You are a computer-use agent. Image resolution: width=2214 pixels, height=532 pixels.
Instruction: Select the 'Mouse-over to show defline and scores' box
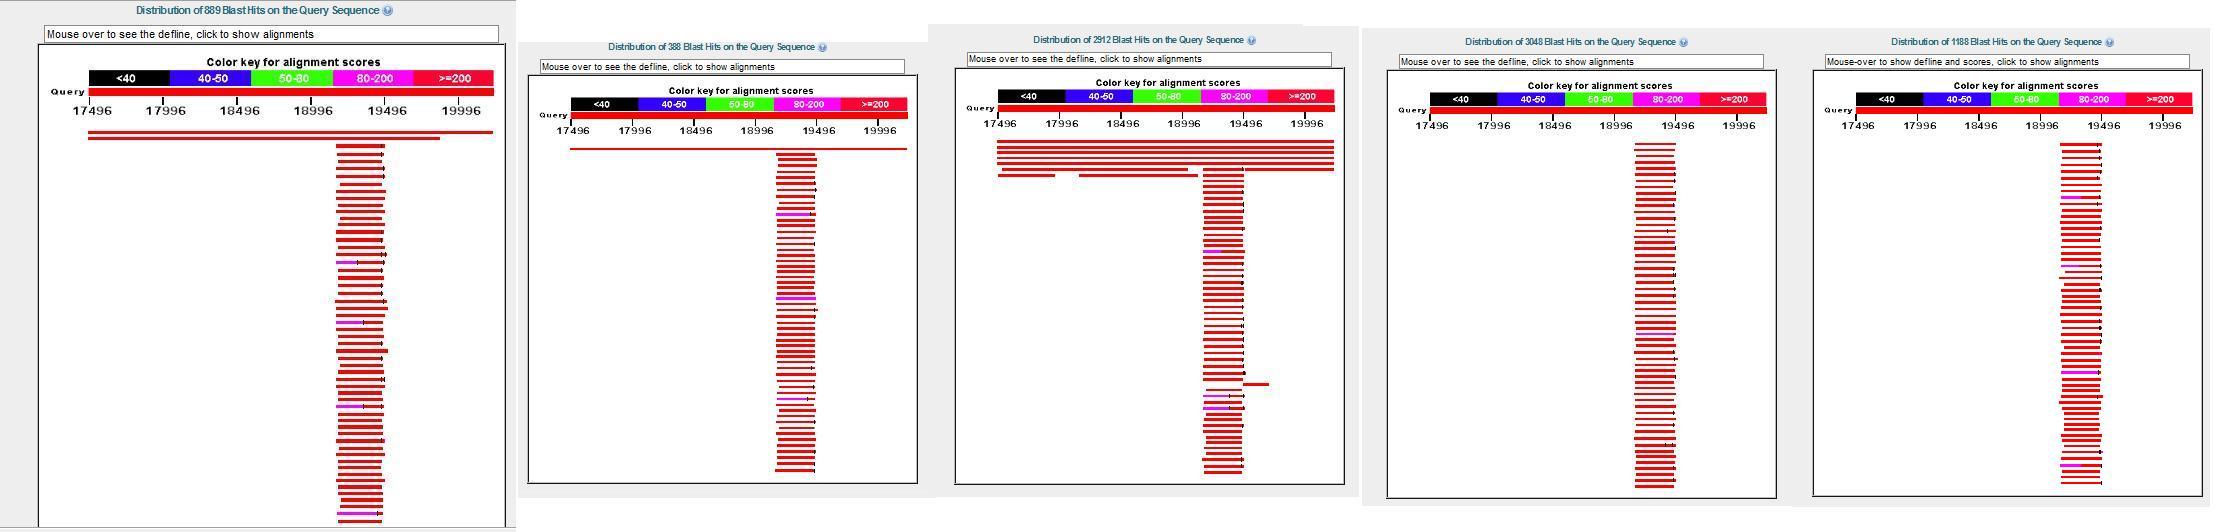pos(2007,62)
